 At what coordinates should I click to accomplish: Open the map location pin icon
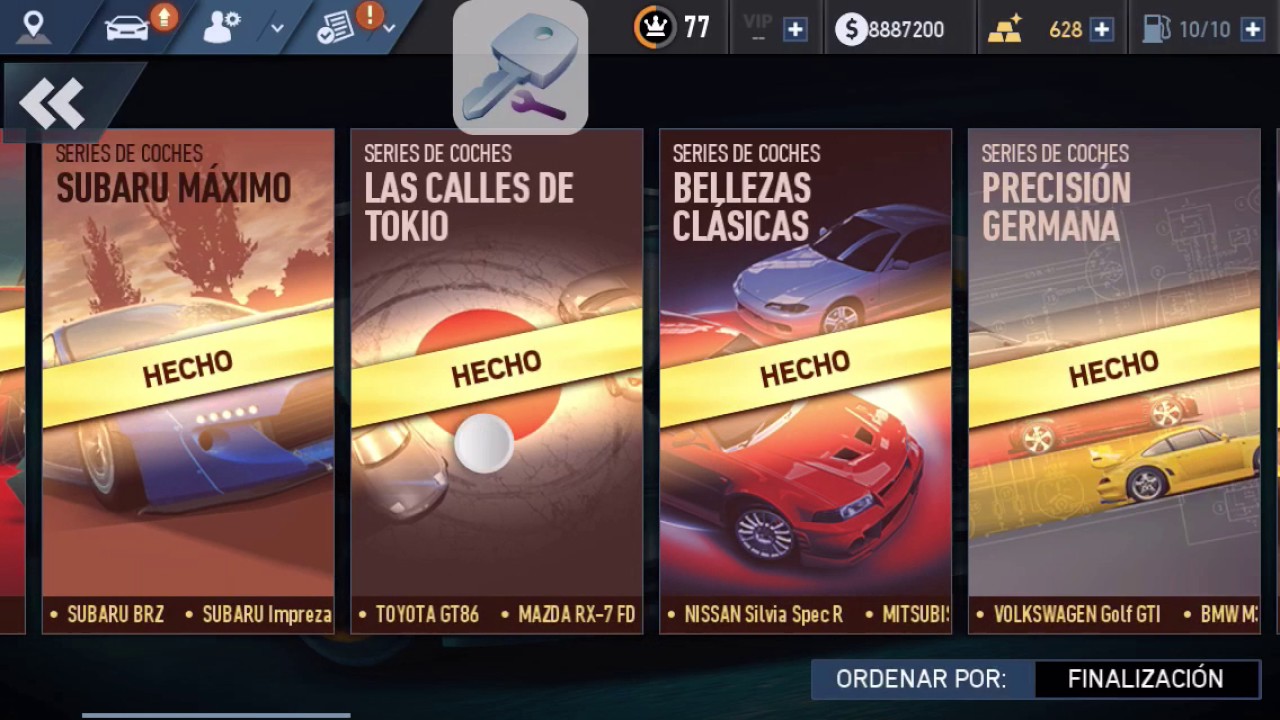tap(33, 26)
